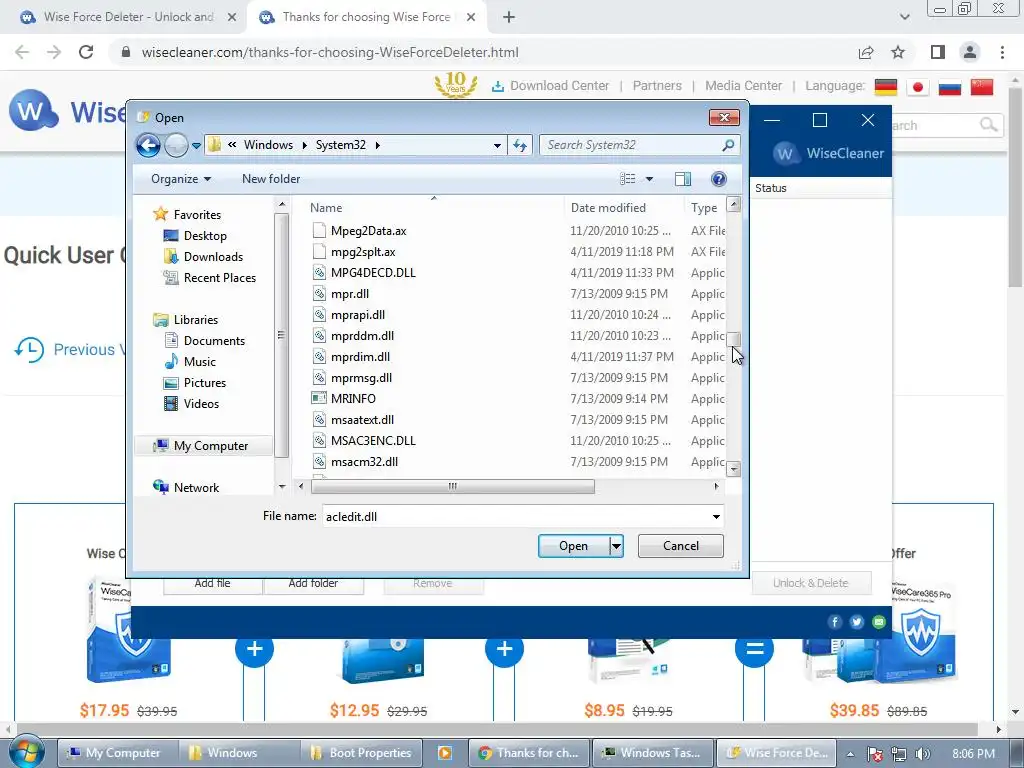The height and width of the screenshot is (768, 1024).
Task: Reload the browser page
Action: click(86, 52)
